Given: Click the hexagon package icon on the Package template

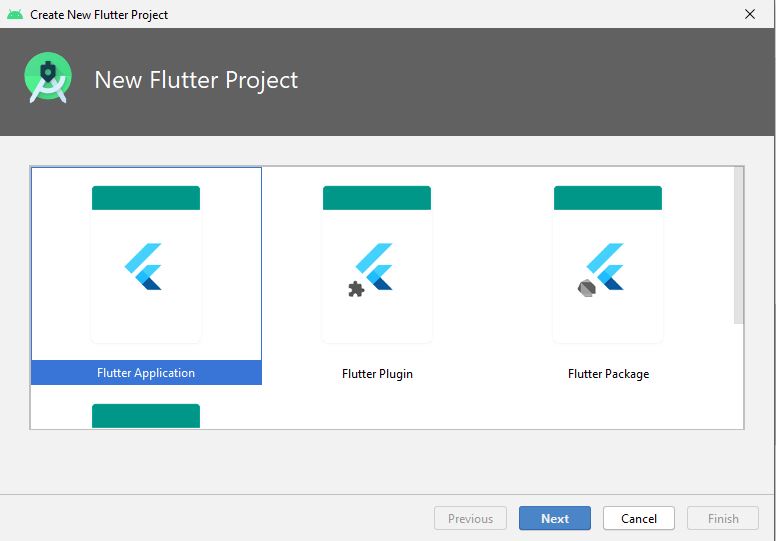Looking at the screenshot, I should coord(586,289).
